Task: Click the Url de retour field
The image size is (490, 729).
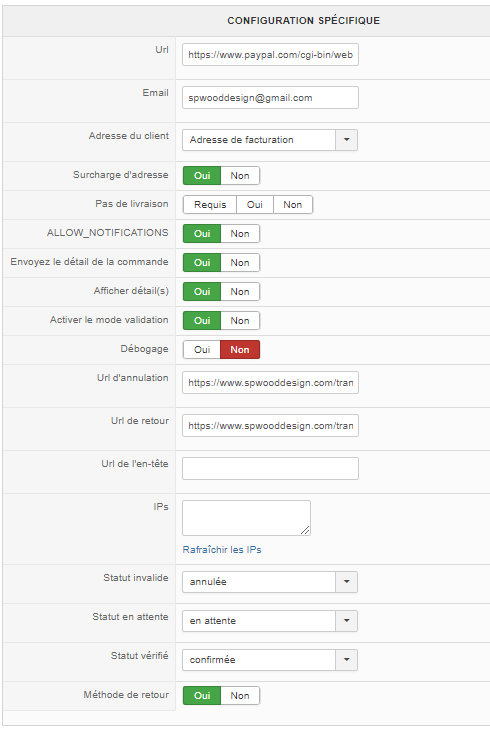Action: coord(270,425)
